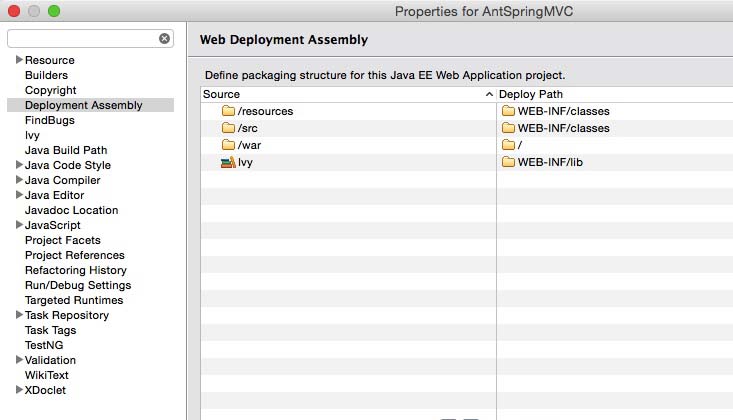Clear the filter text with the X icon
The height and width of the screenshot is (420, 733).
(x=164, y=38)
